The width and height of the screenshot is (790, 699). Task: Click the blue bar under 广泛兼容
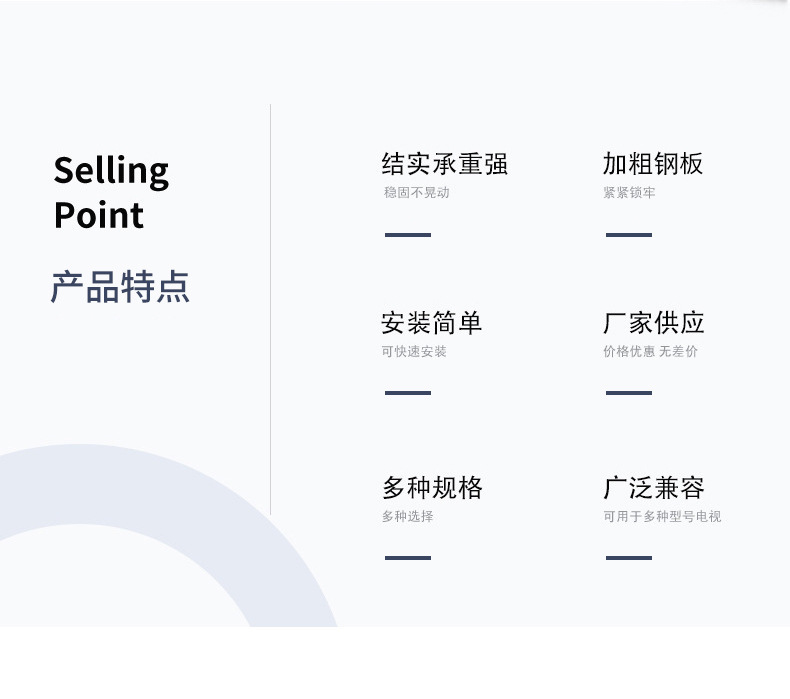(629, 557)
